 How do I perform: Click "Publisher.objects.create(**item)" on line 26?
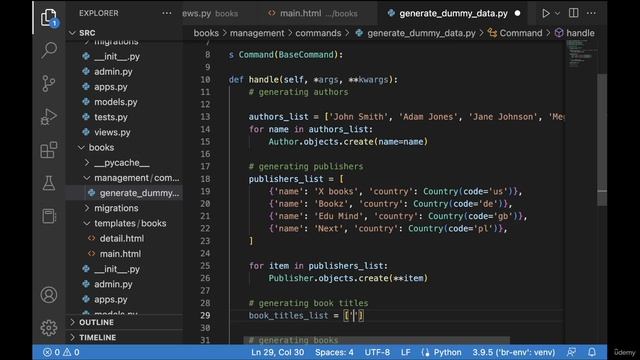(x=348, y=278)
